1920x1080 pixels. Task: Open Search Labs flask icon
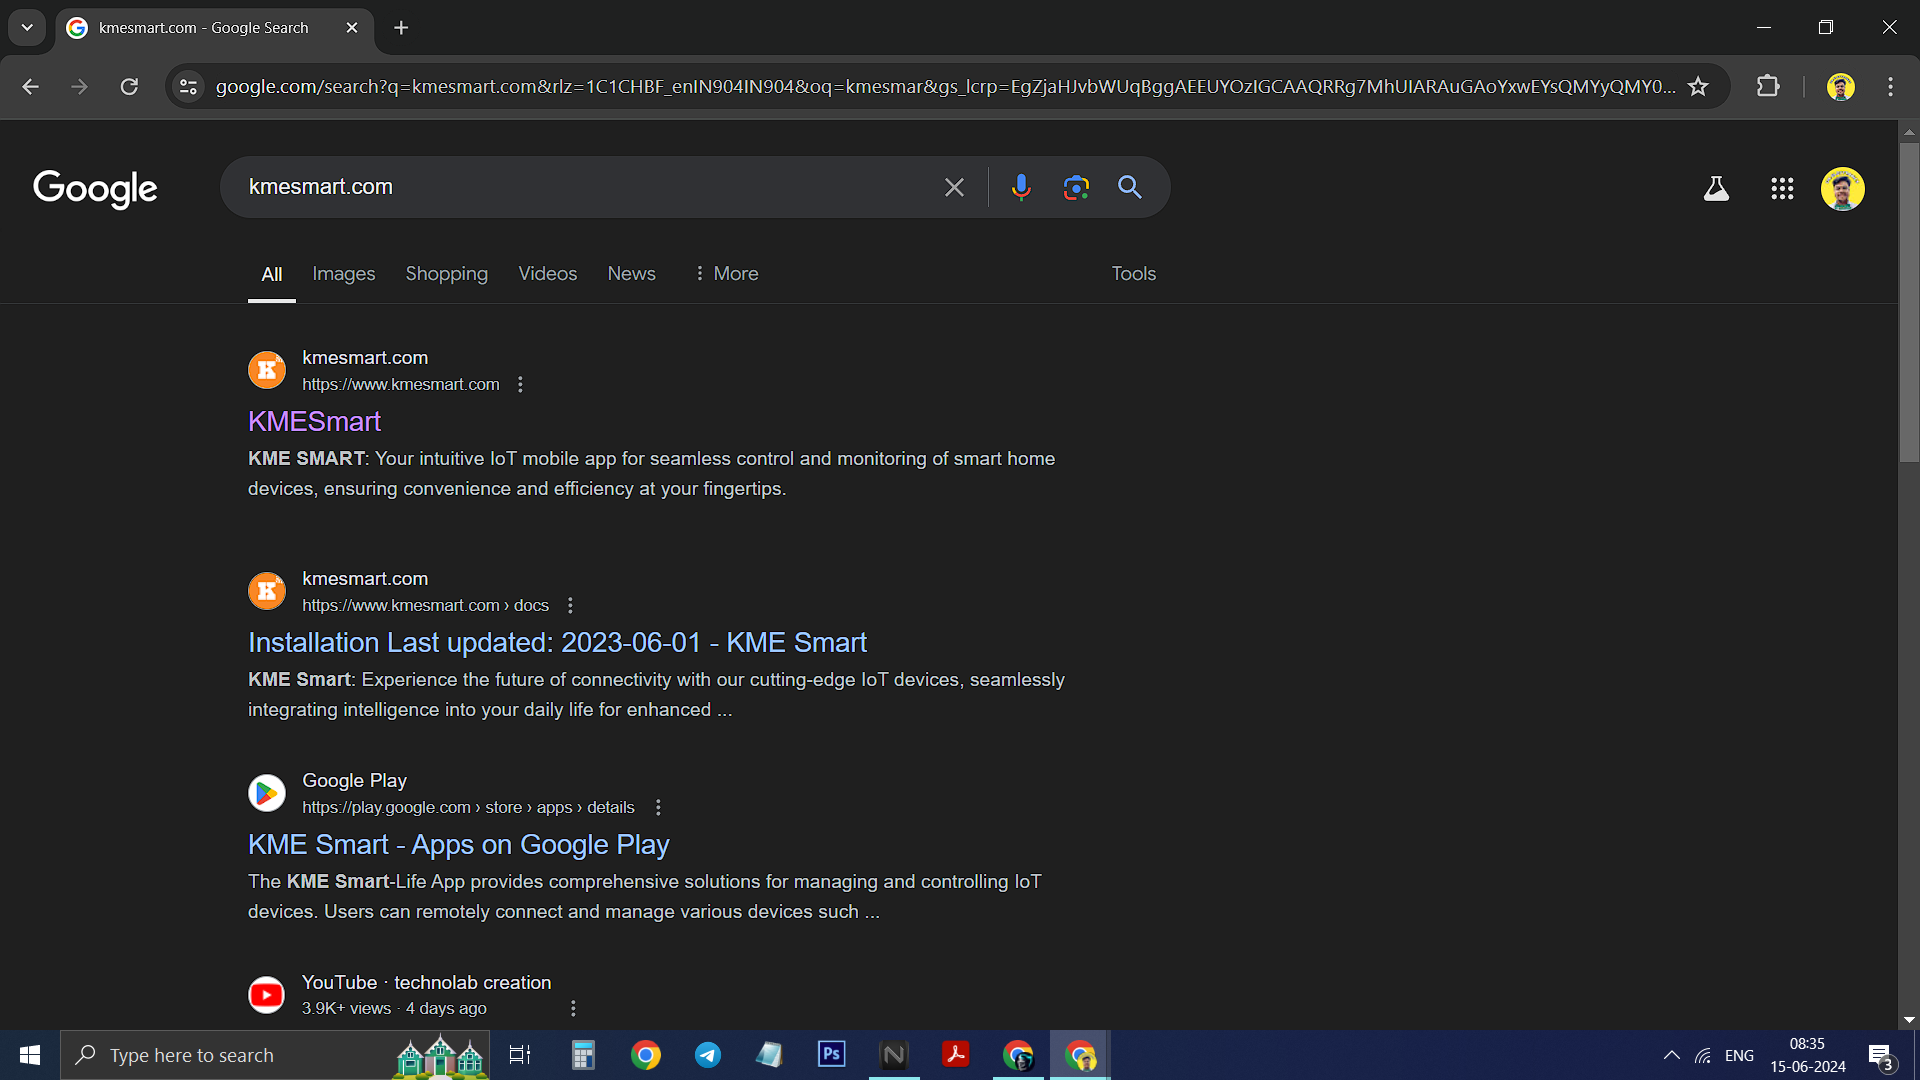pos(1716,188)
